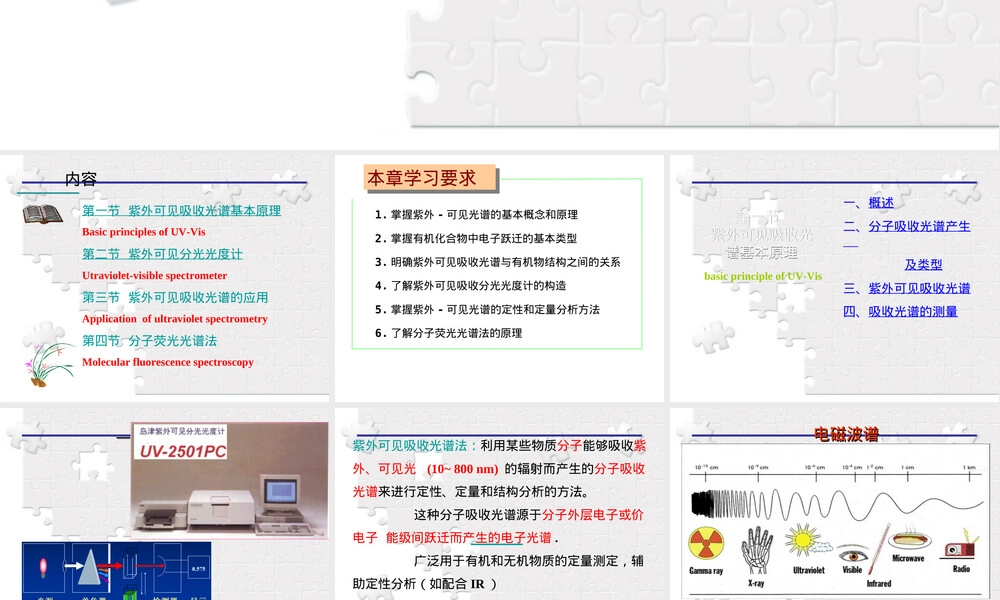Click requirement 3 about 有机物结构之间的关系
Image resolution: width=1000 pixels, height=600 pixels.
(x=497, y=262)
